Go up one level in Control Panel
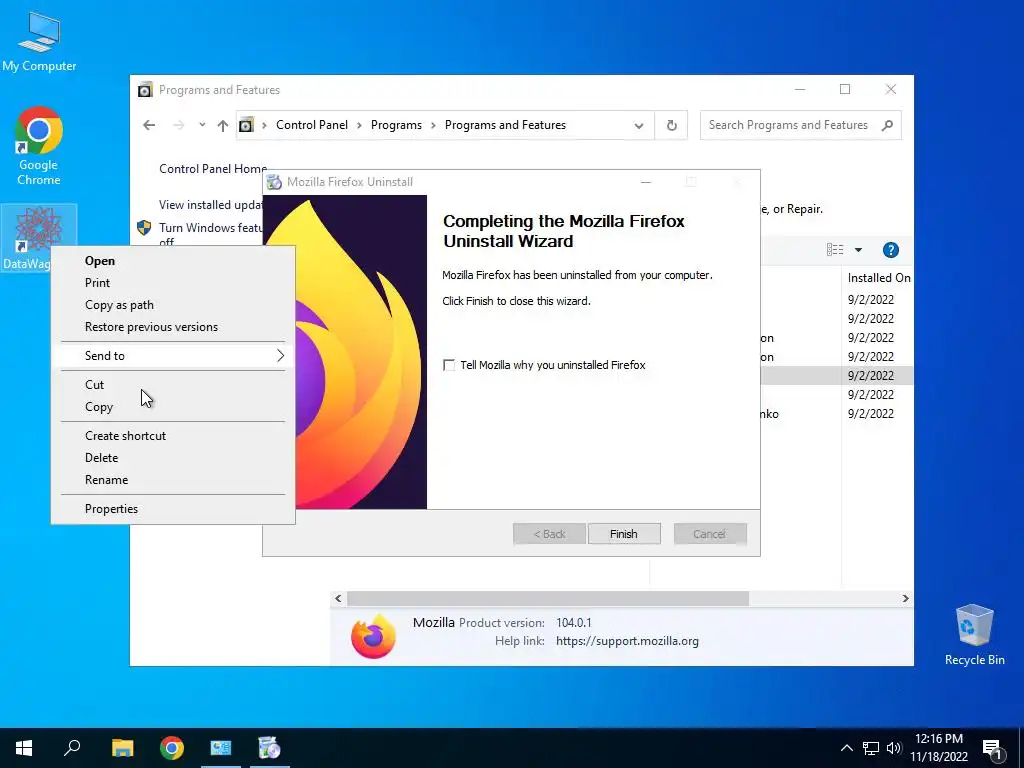Viewport: 1024px width, 768px height. [x=223, y=125]
